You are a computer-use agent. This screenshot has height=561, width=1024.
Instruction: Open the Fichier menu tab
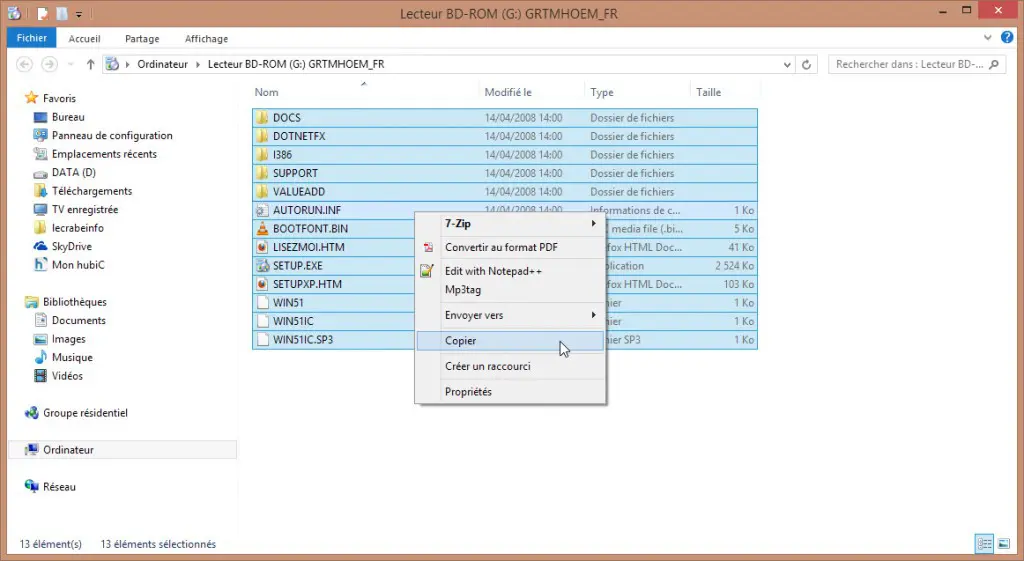(32, 39)
